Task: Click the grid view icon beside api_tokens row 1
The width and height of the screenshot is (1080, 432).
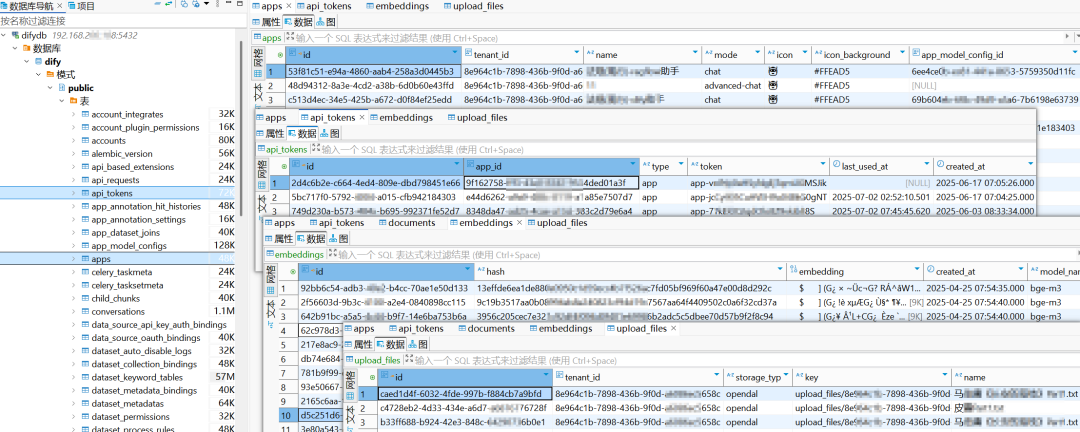Action: coord(260,184)
